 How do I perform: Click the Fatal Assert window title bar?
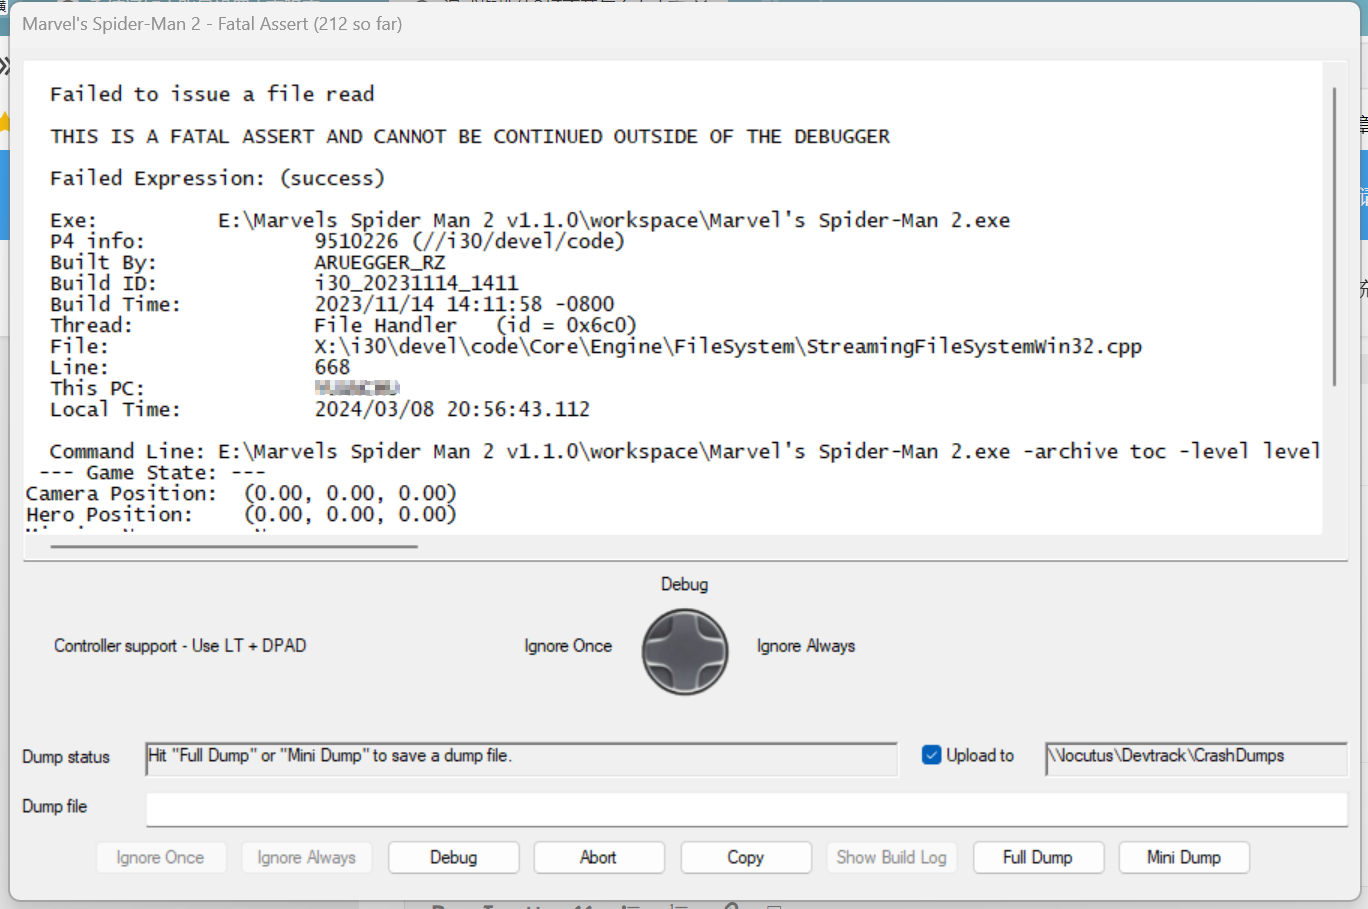pyautogui.click(x=685, y=24)
